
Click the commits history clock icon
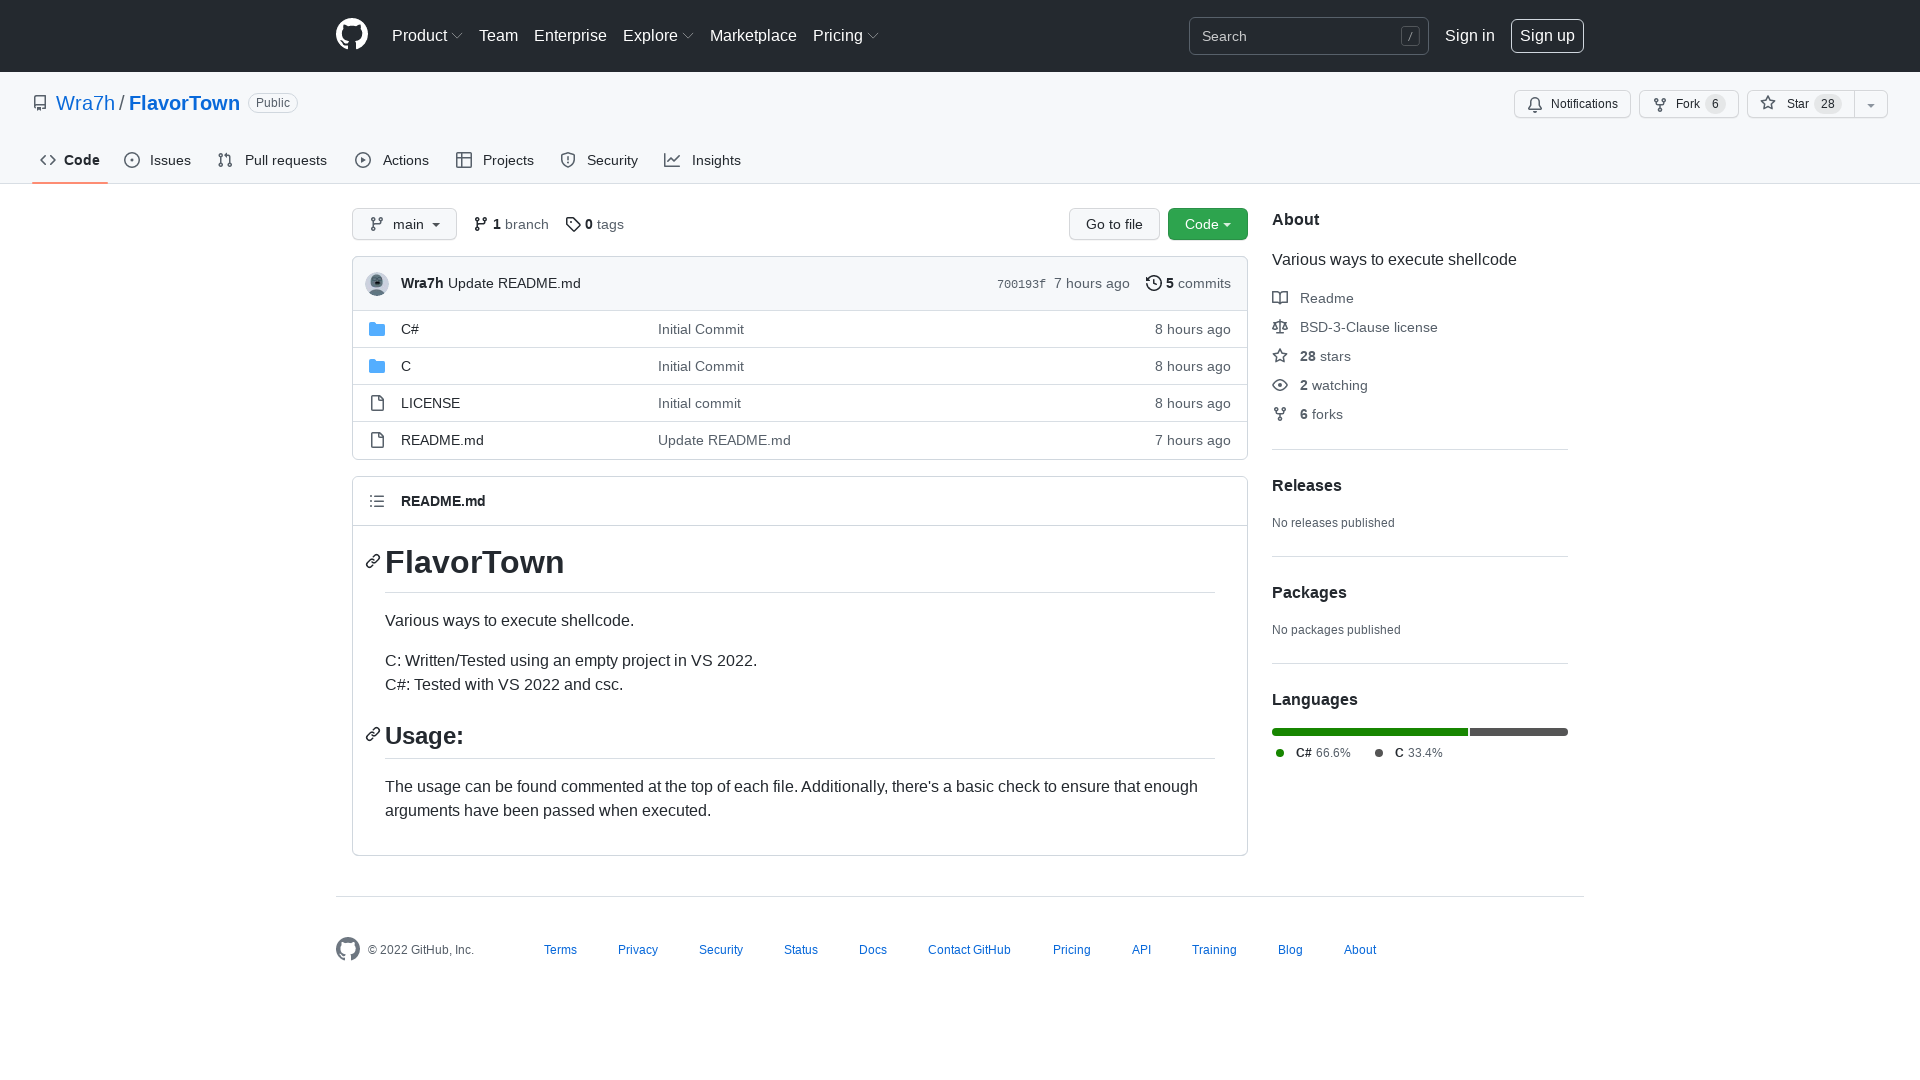click(x=1153, y=283)
